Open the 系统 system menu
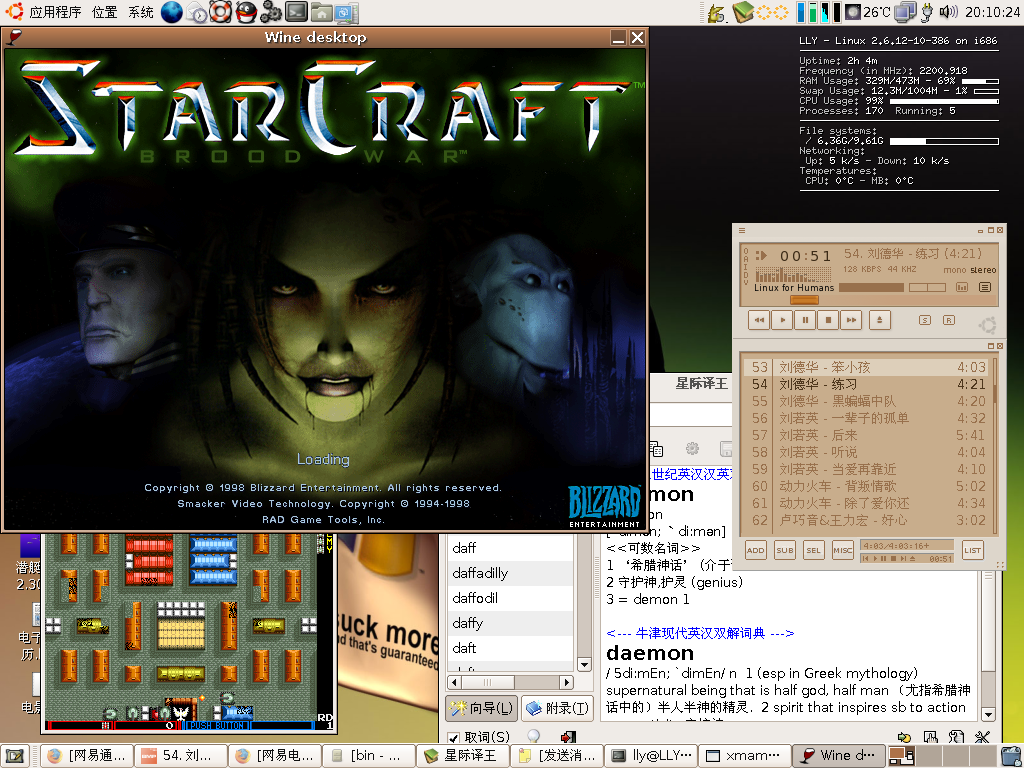Viewport: 1024px width, 768px height. click(x=140, y=12)
